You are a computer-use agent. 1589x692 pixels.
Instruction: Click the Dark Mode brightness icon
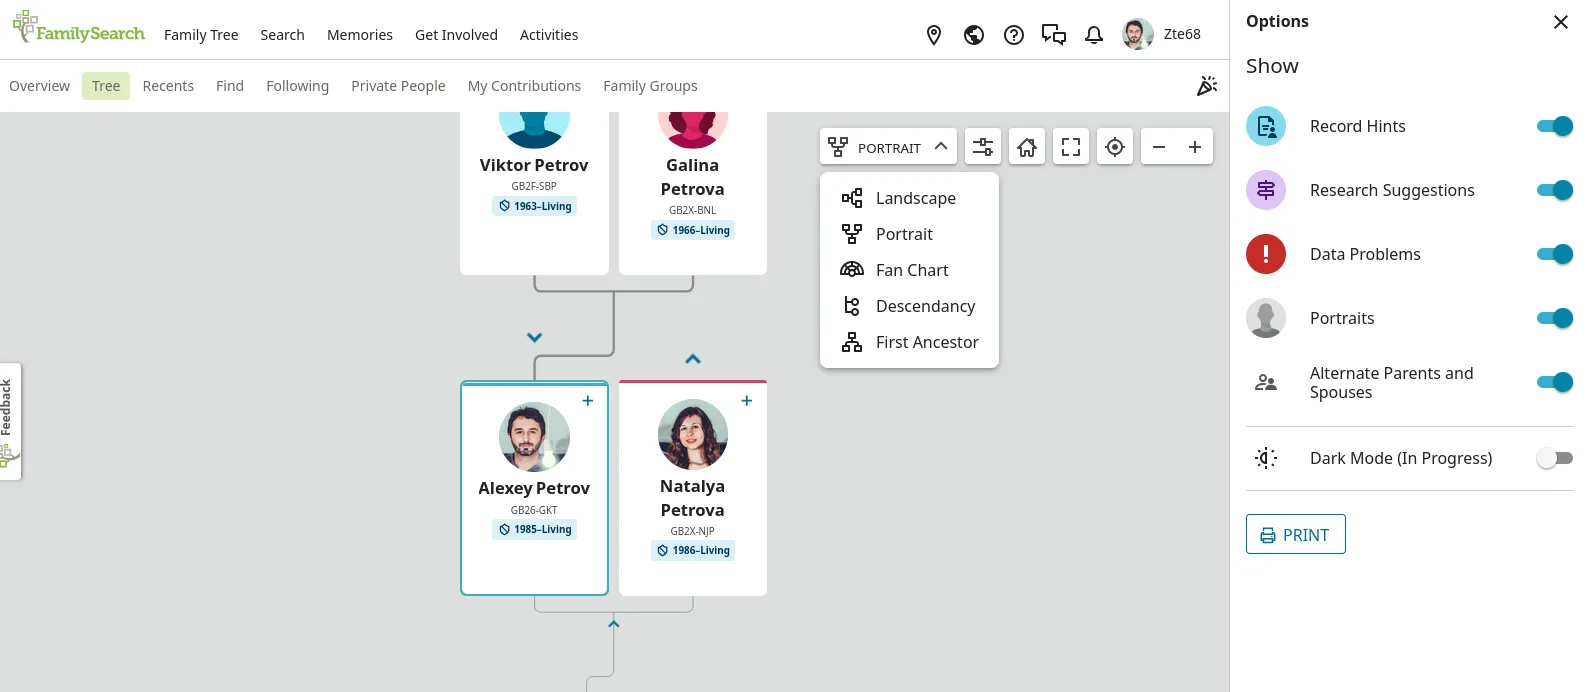(x=1266, y=458)
